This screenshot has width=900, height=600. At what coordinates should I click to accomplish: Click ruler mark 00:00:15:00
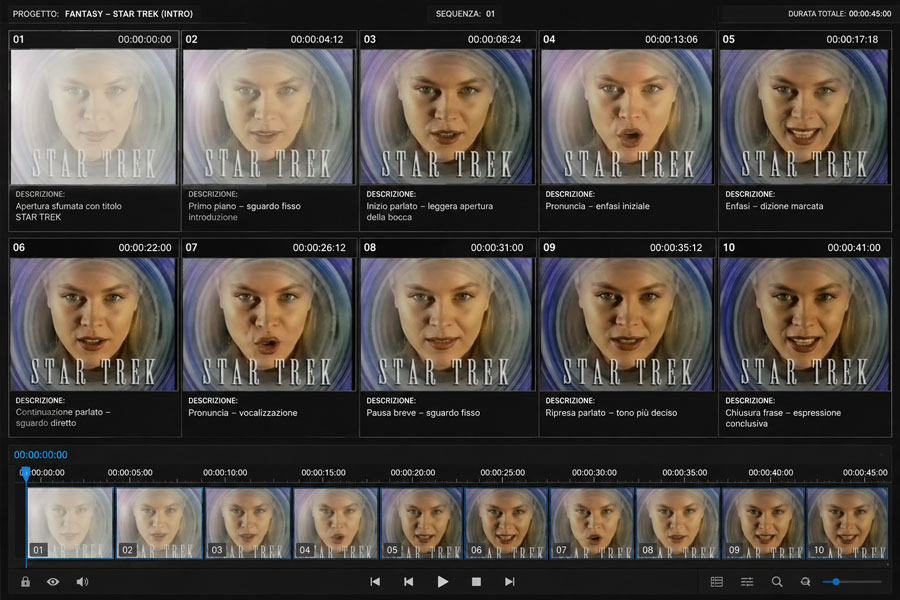[x=323, y=473]
